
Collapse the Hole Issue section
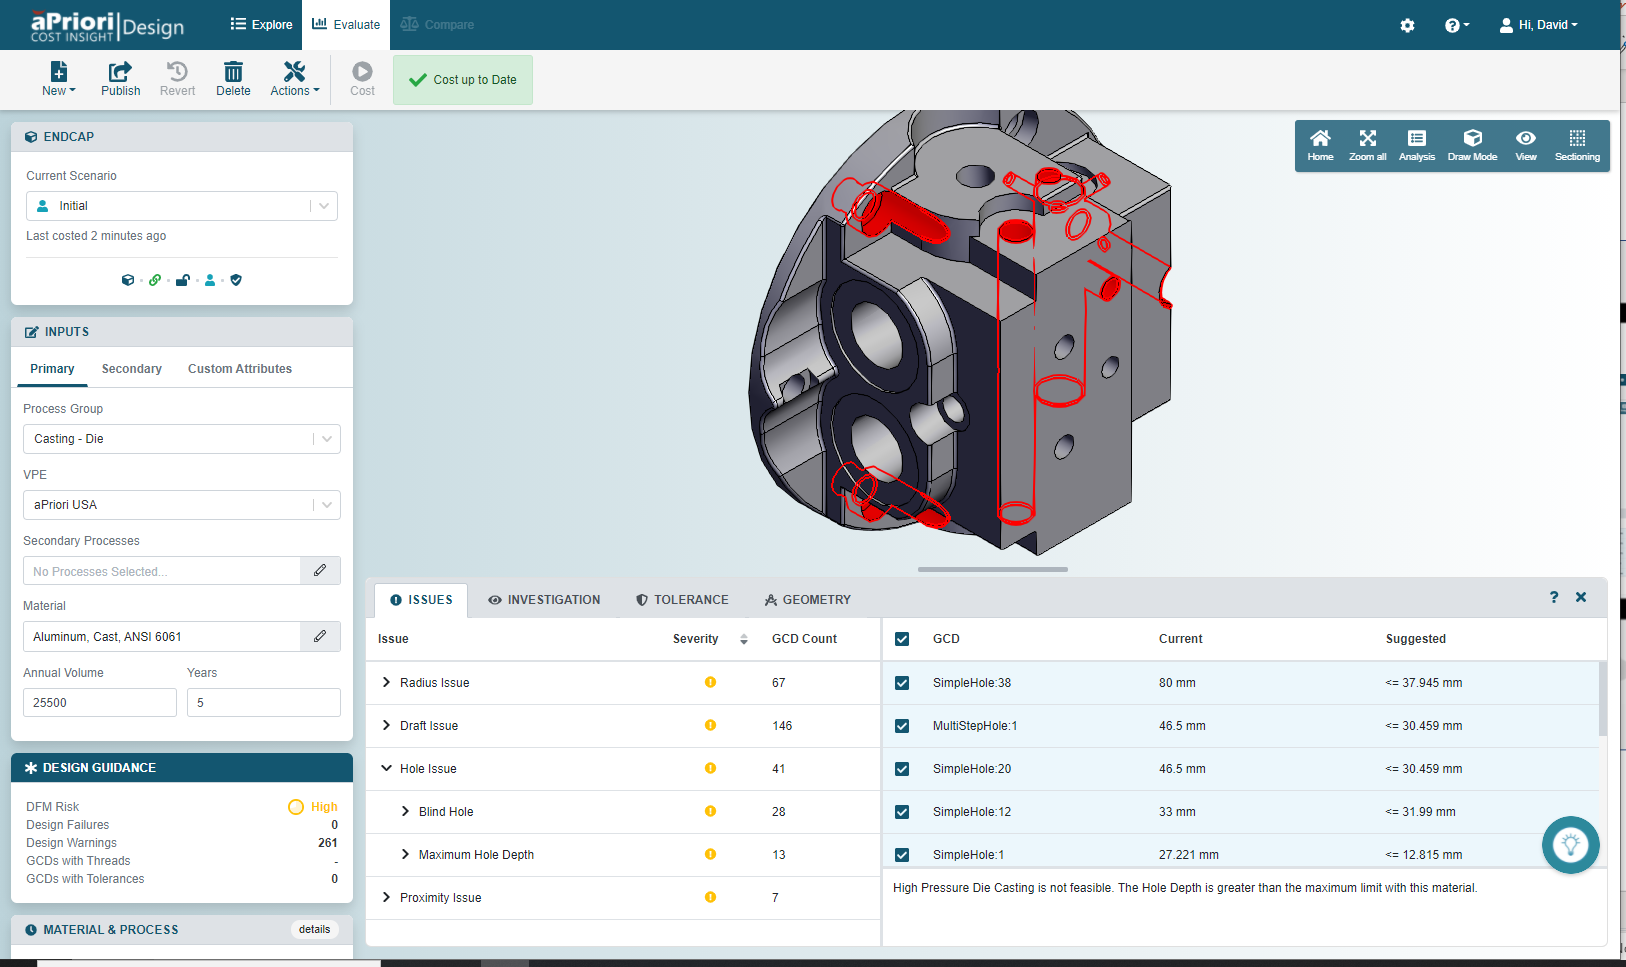(x=387, y=768)
